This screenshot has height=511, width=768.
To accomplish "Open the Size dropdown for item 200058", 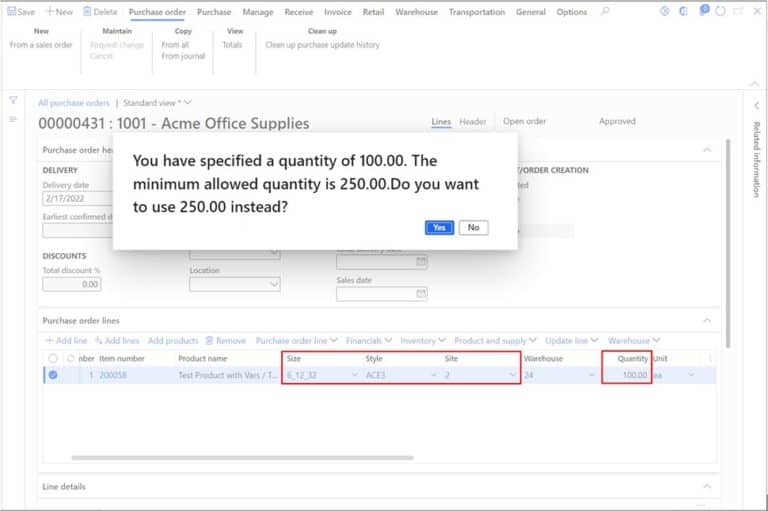I will coord(353,375).
